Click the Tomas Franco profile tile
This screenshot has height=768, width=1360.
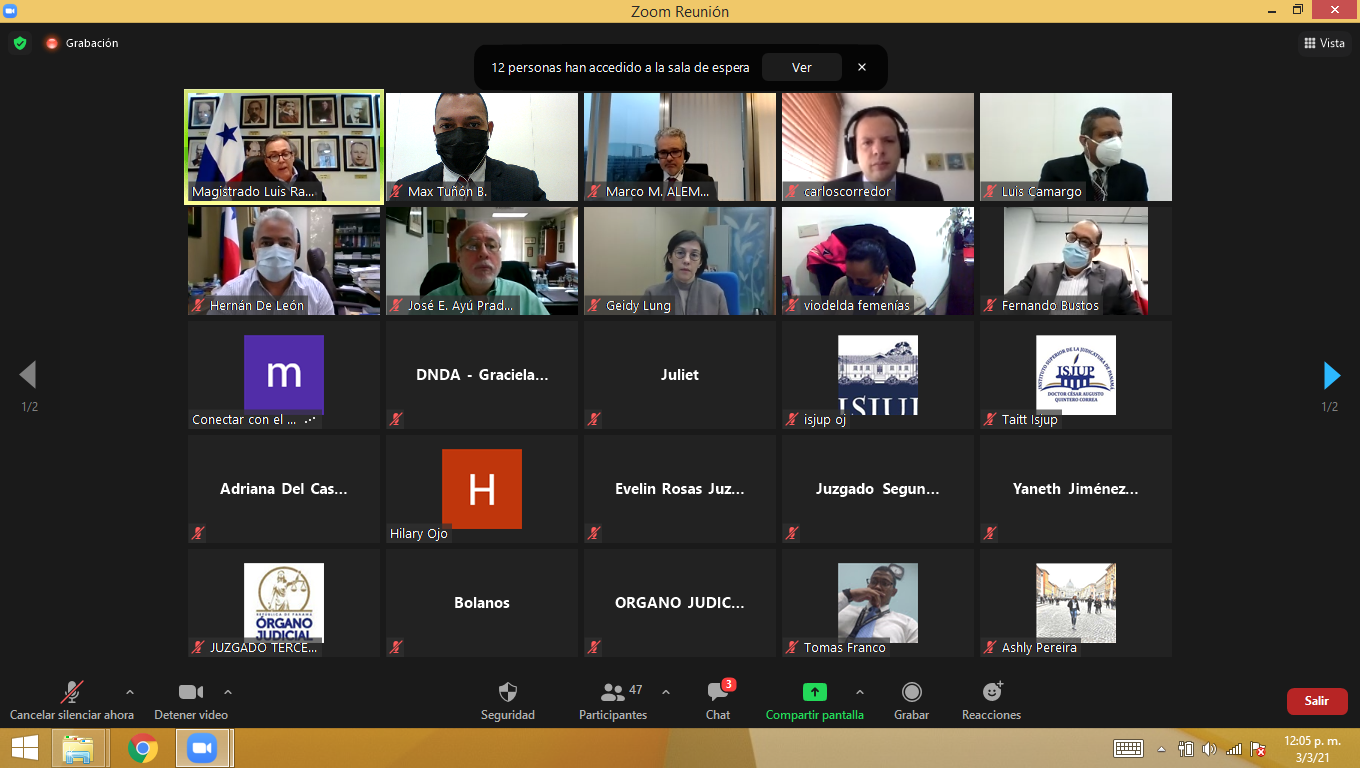pos(878,603)
